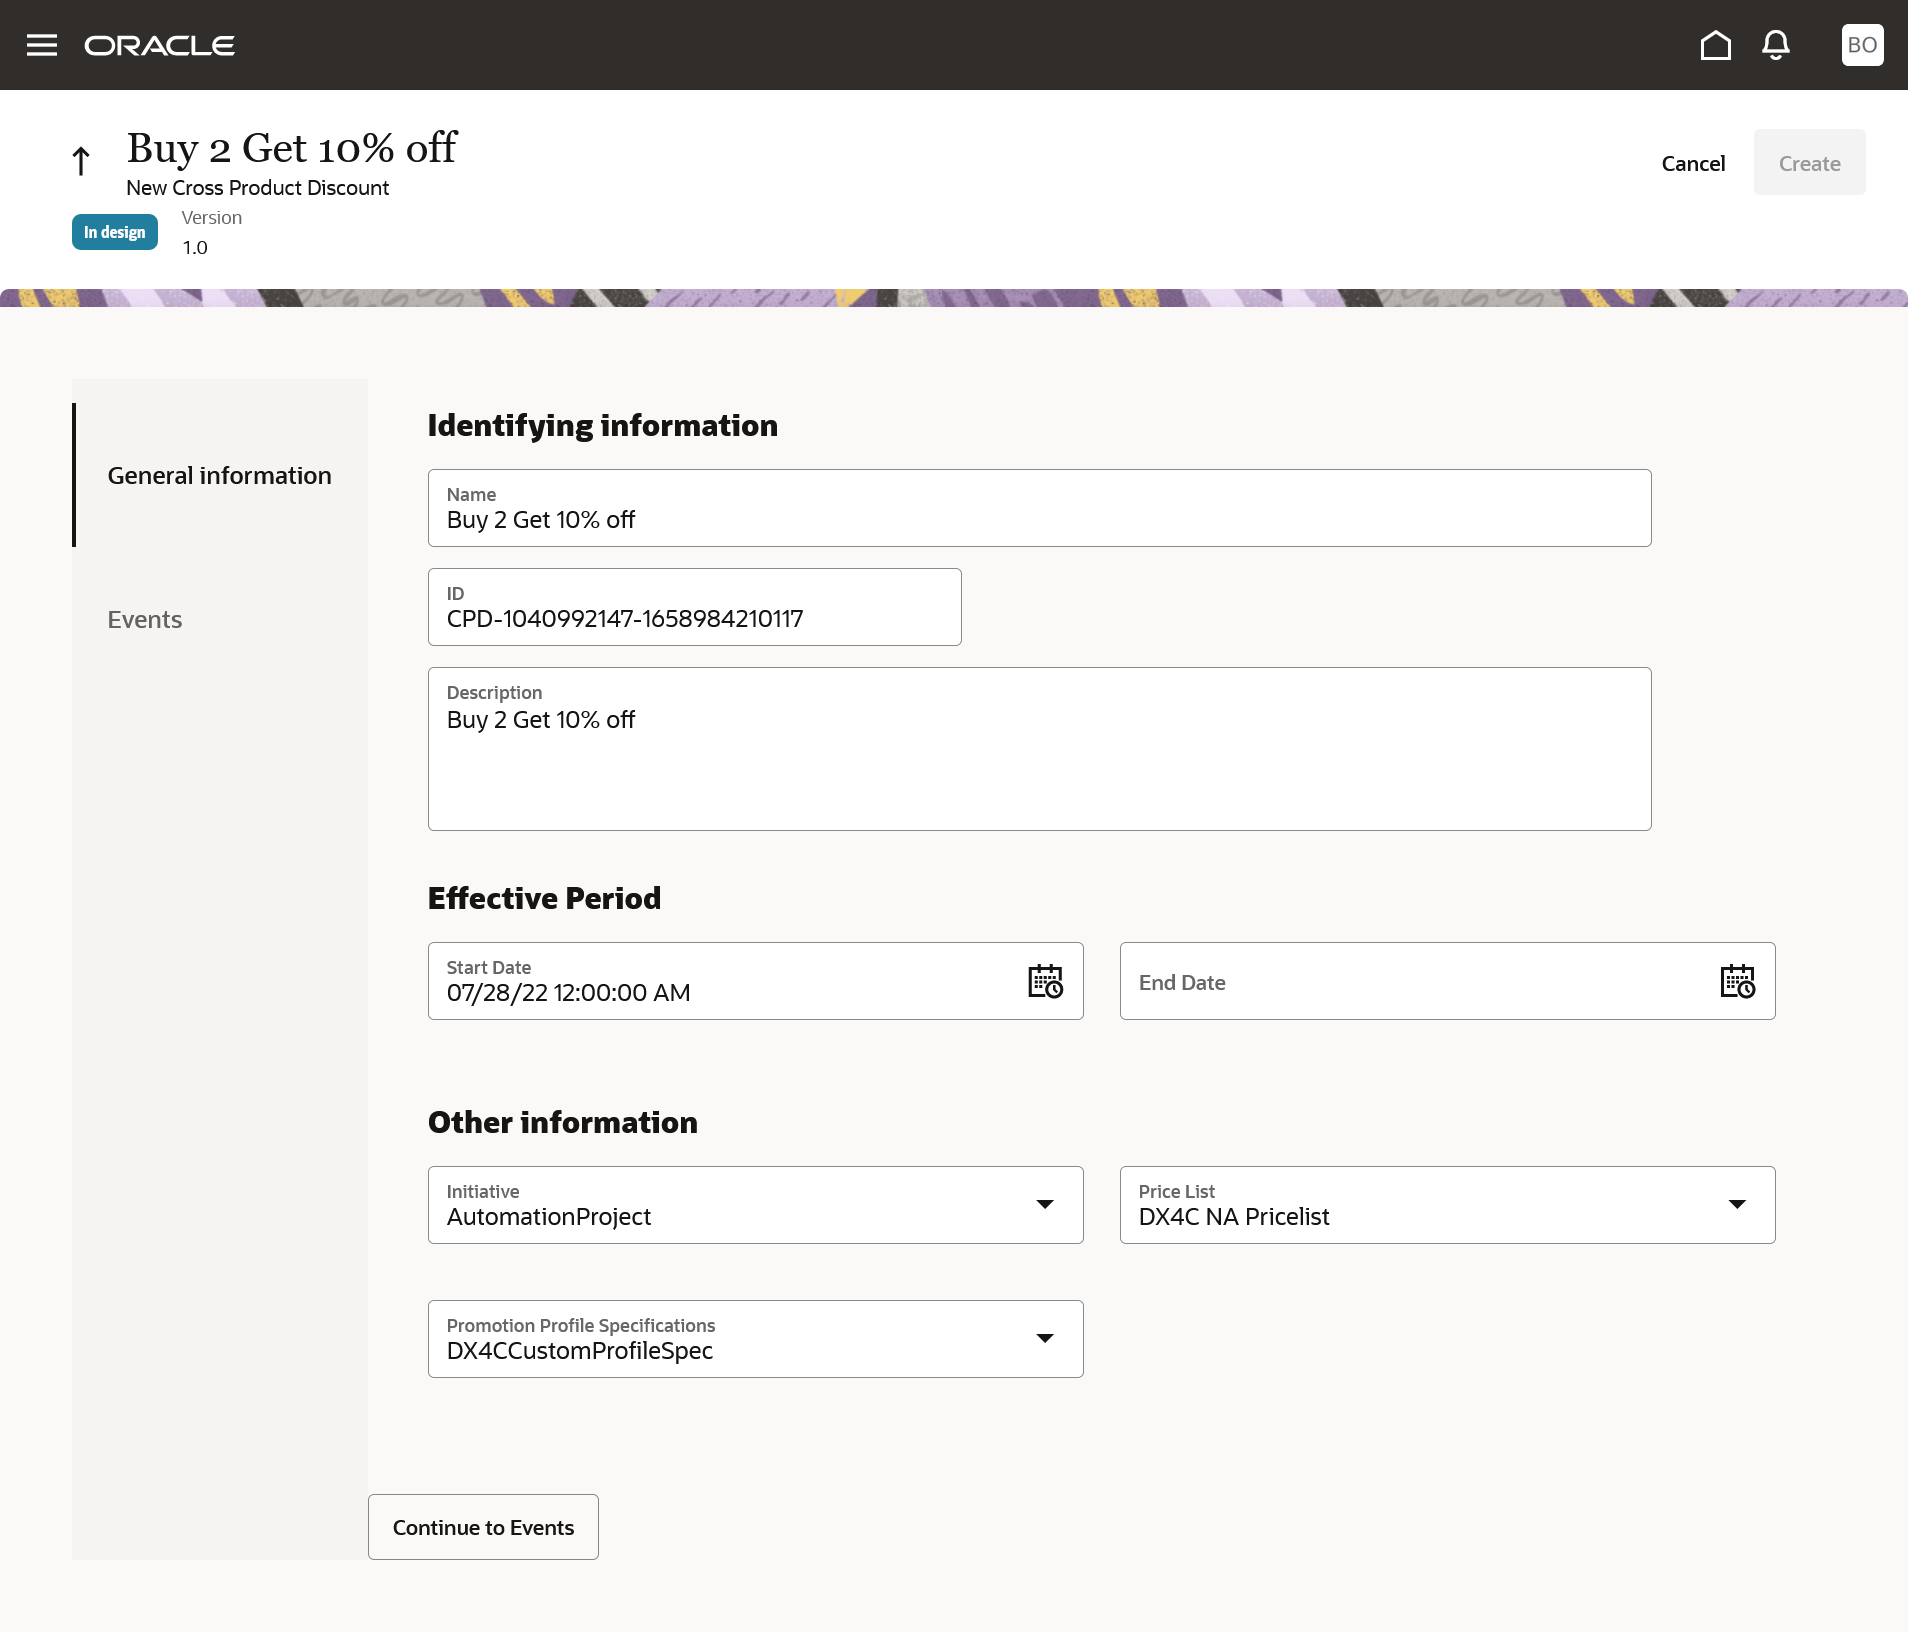The image size is (1908, 1632).
Task: Click the back arrow above the title
Action: tap(80, 159)
